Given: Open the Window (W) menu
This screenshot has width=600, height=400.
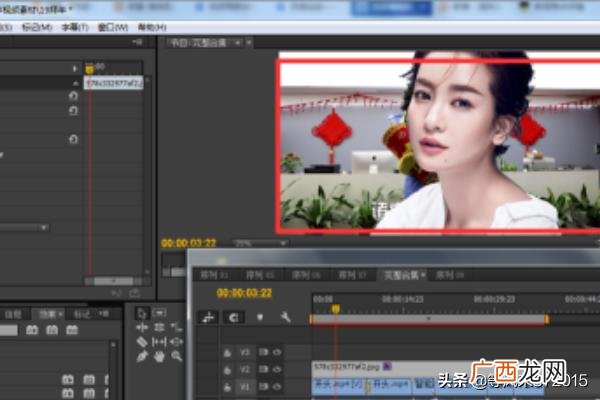Looking at the screenshot, I should (112, 28).
